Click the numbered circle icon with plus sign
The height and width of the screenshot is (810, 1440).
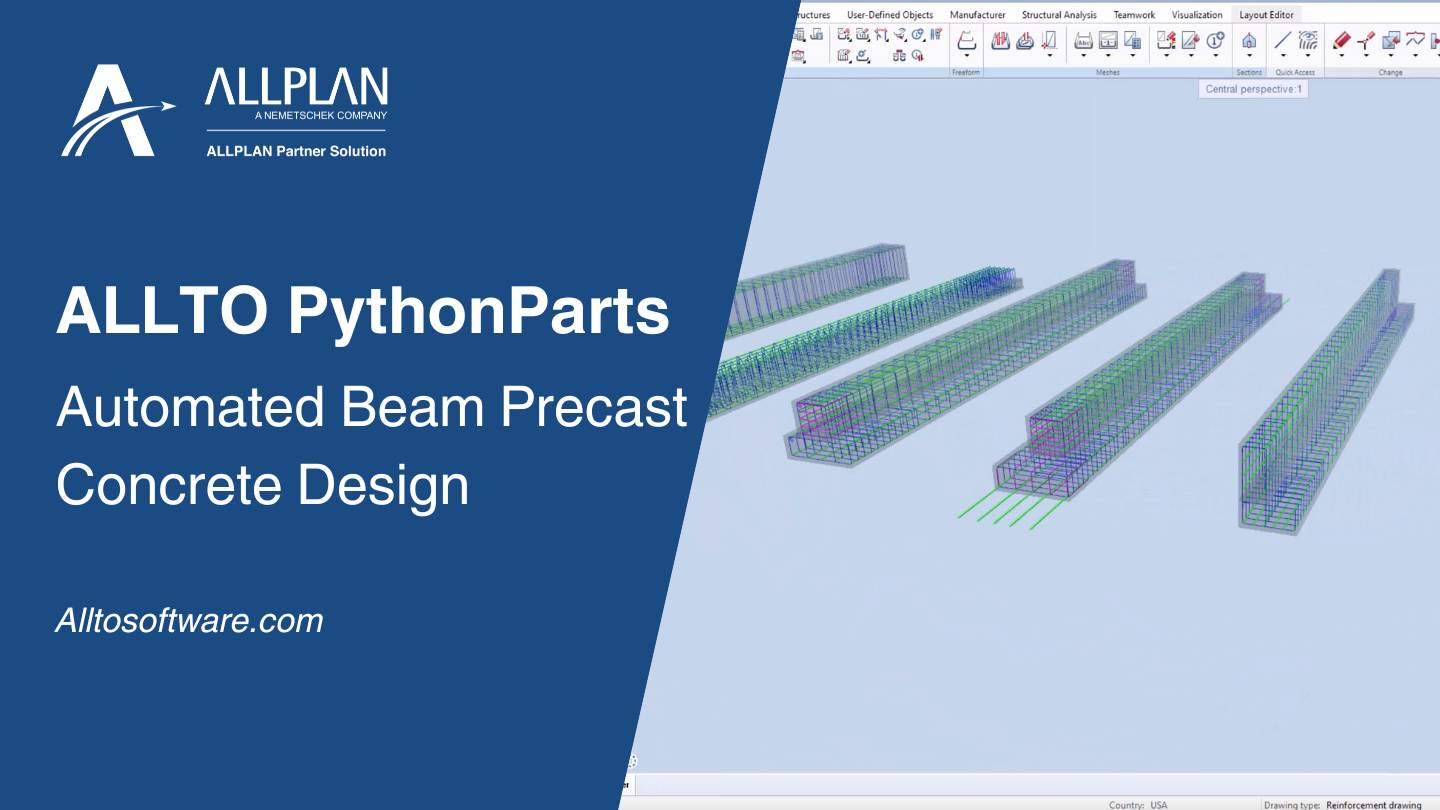point(1214,41)
